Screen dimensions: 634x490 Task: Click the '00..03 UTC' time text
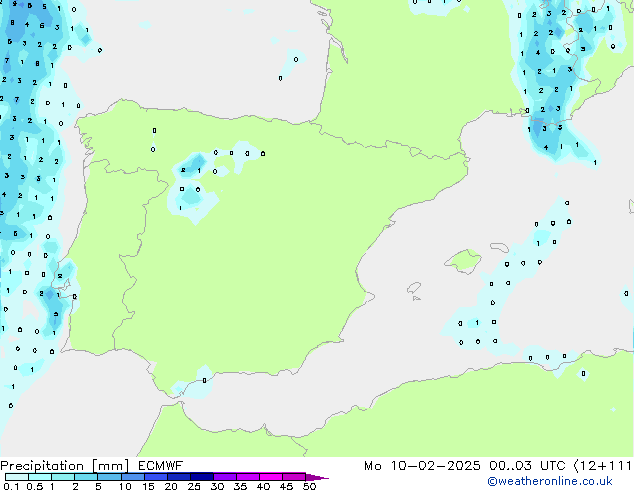tap(527, 466)
